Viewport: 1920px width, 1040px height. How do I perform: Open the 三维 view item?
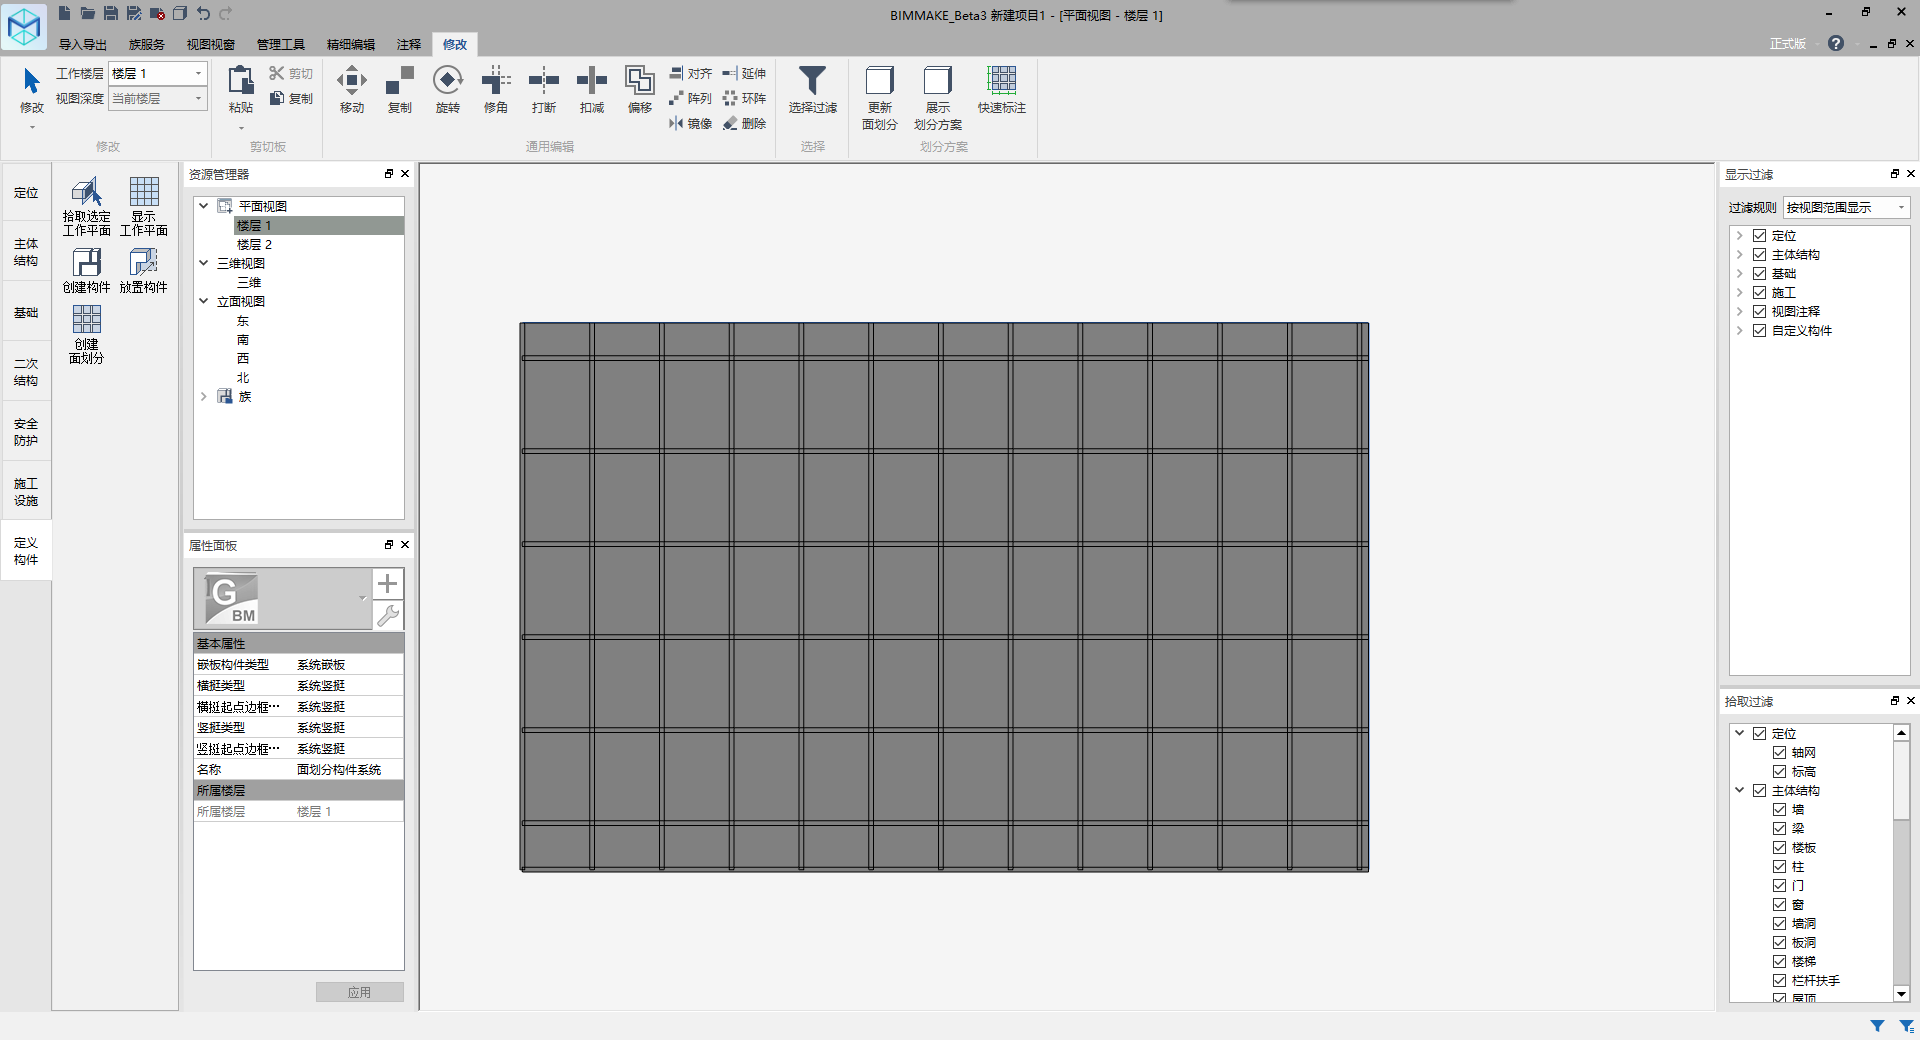[249, 282]
